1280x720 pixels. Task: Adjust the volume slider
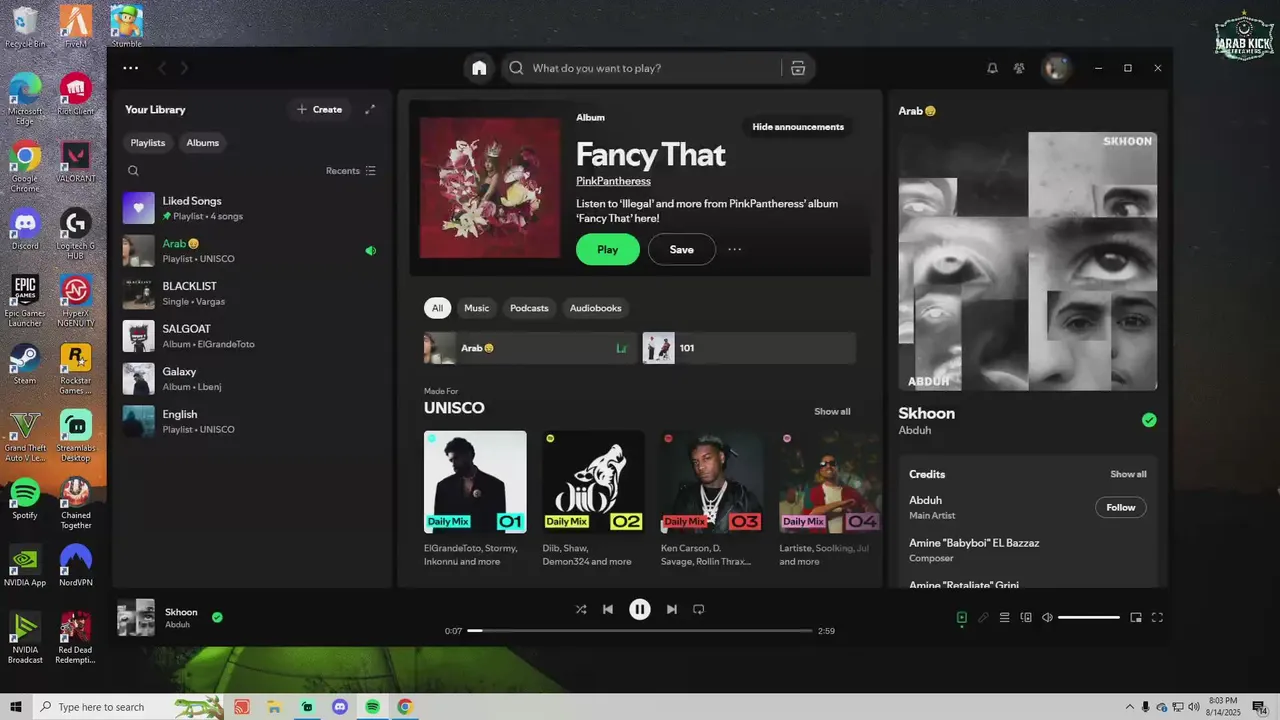point(1089,617)
